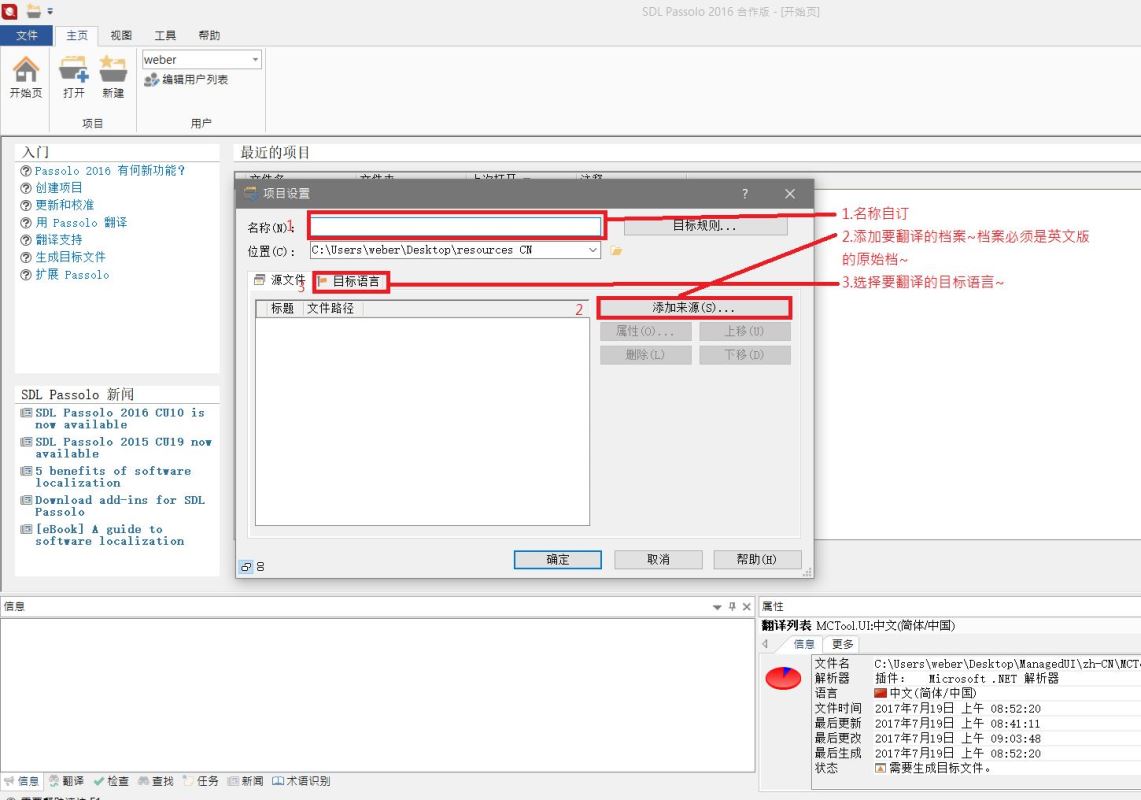Select the 信息 tab at bottom panel
The image size is (1141, 800).
point(22,781)
